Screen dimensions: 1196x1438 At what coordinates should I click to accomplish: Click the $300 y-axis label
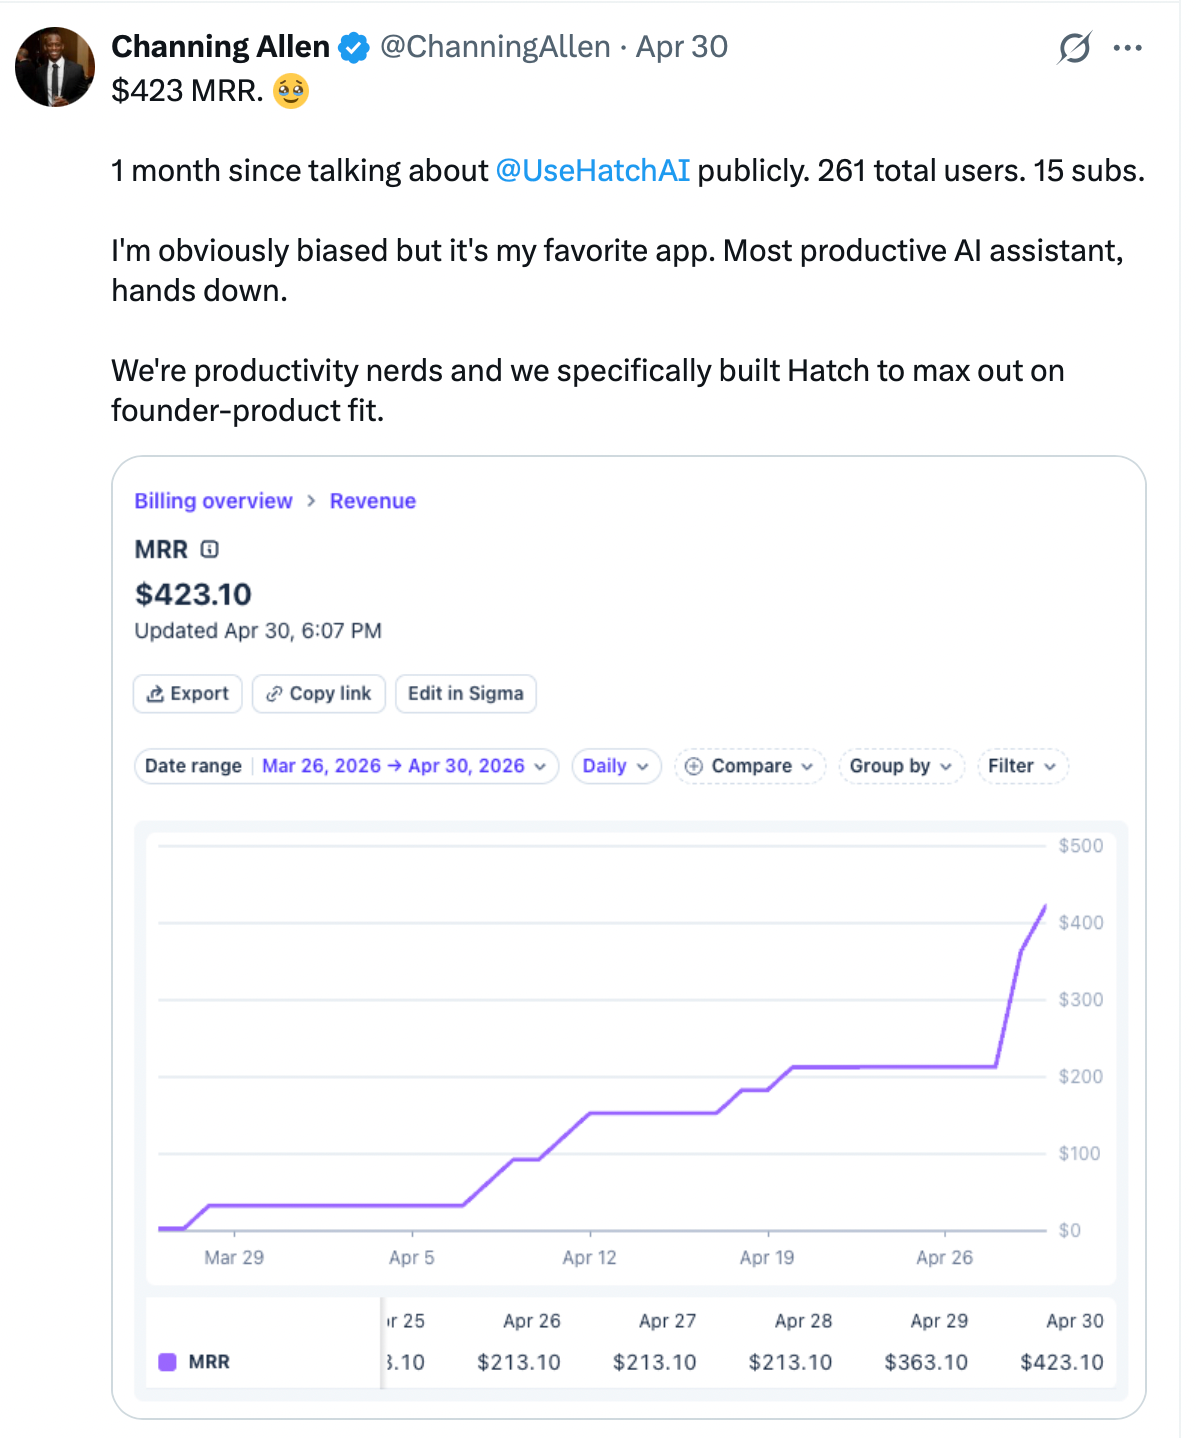point(1081,1000)
